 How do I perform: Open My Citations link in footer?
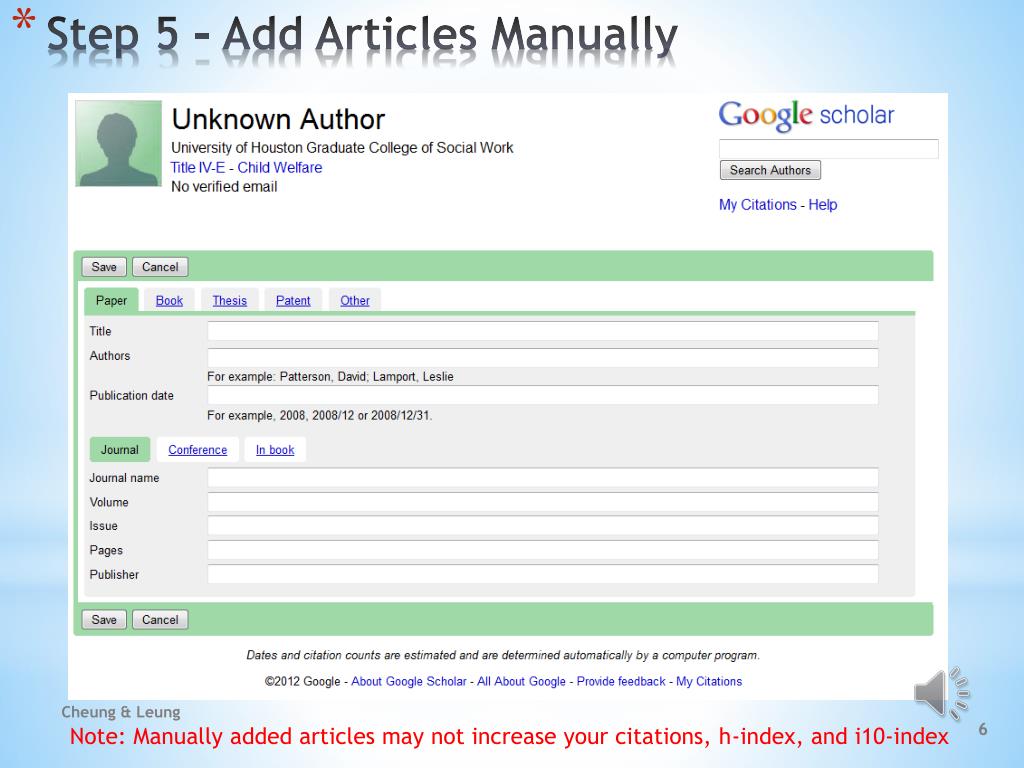(709, 681)
